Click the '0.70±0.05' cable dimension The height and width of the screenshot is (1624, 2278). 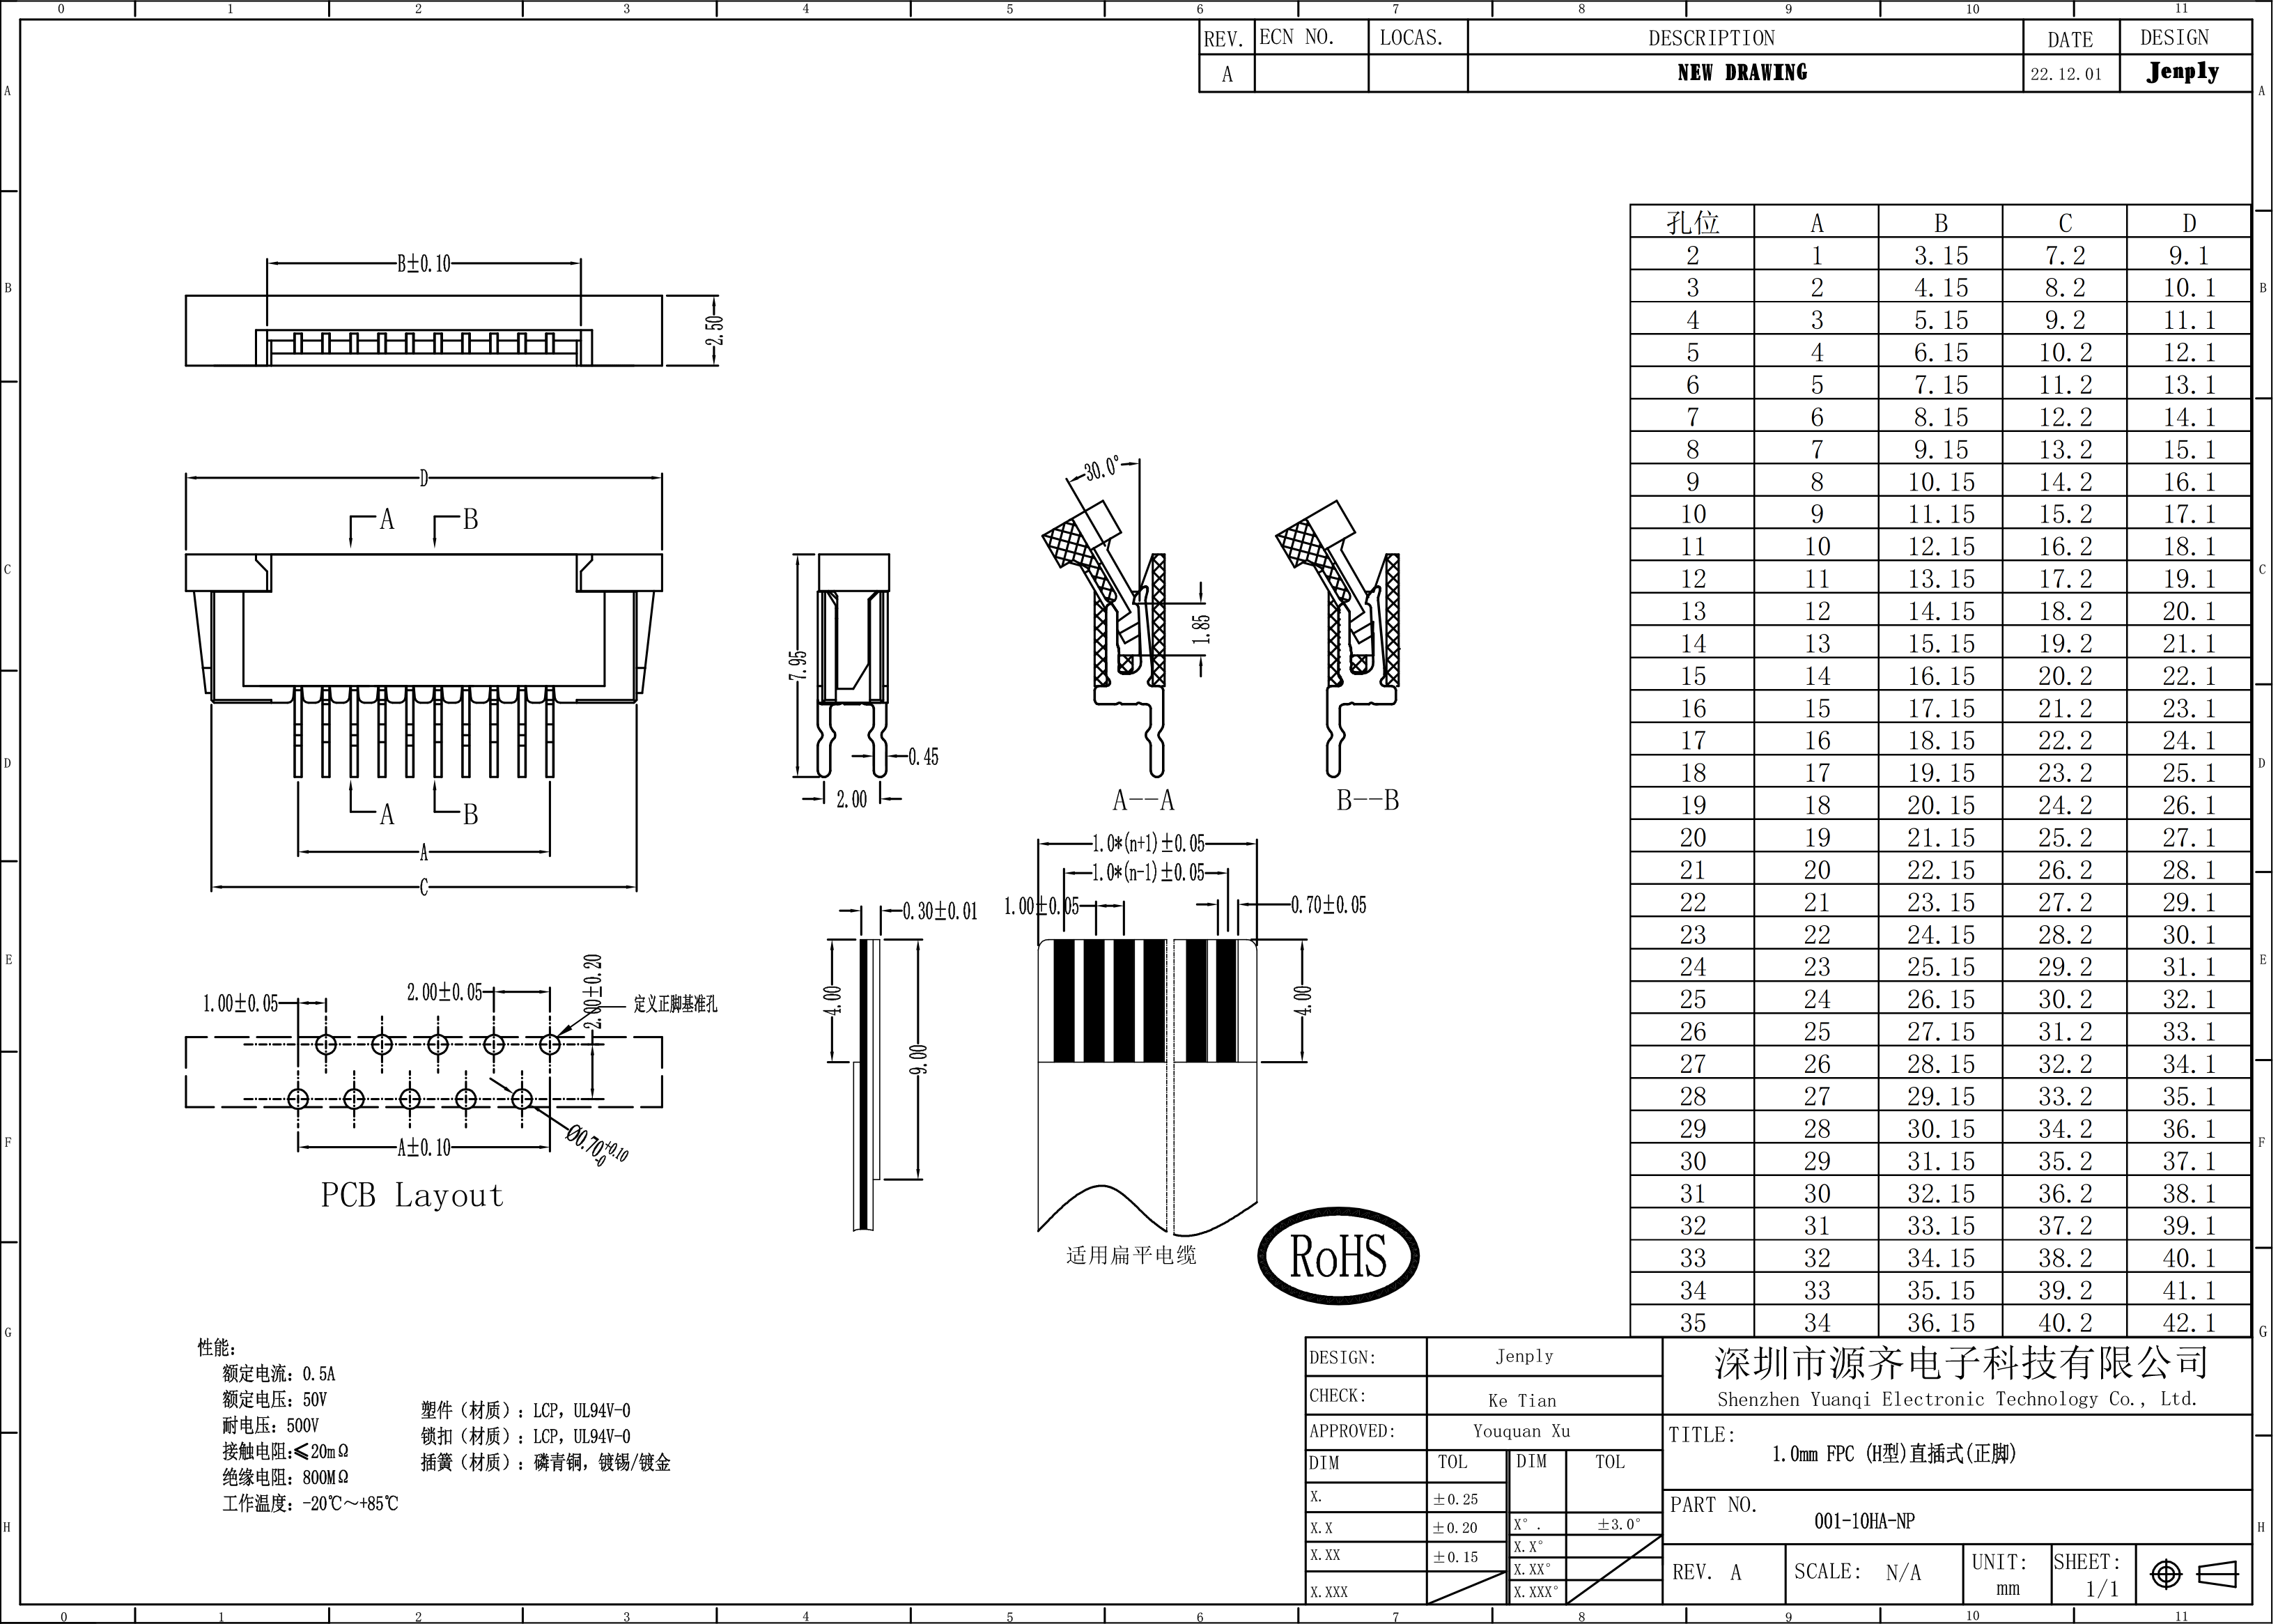tap(1328, 905)
